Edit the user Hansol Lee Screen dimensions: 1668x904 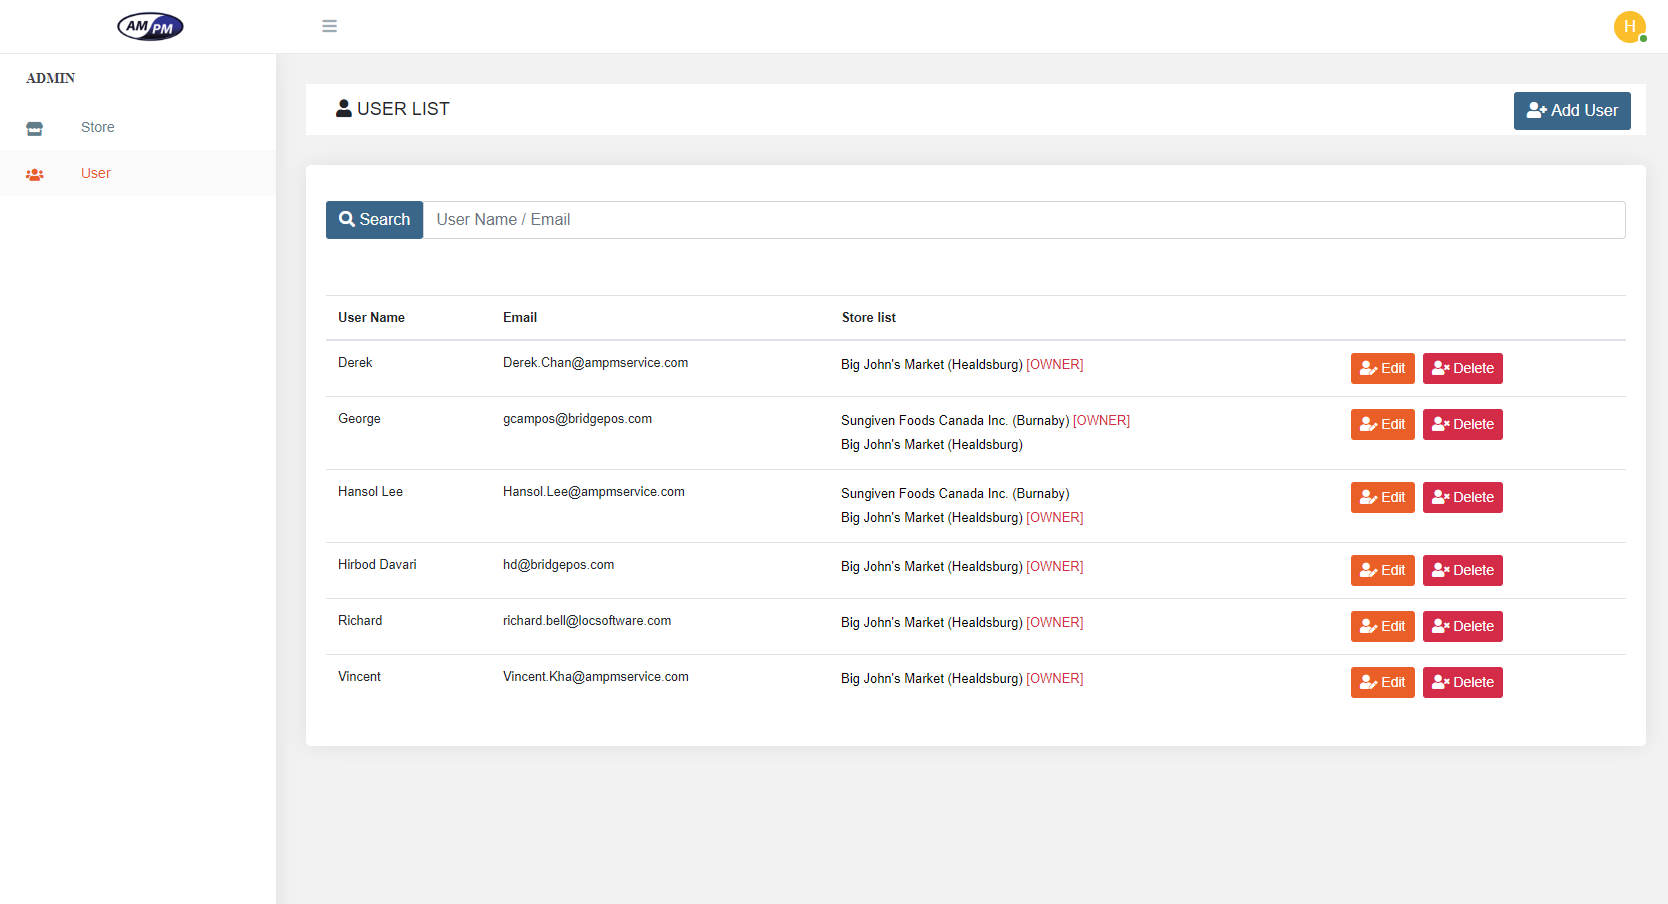[x=1382, y=497]
